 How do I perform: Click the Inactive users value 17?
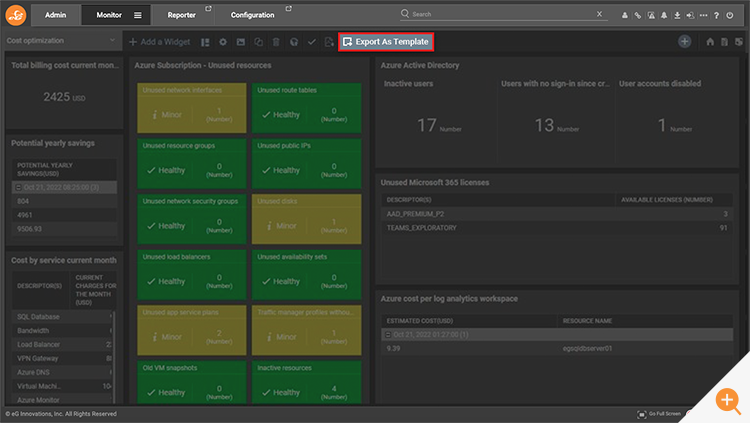427,125
